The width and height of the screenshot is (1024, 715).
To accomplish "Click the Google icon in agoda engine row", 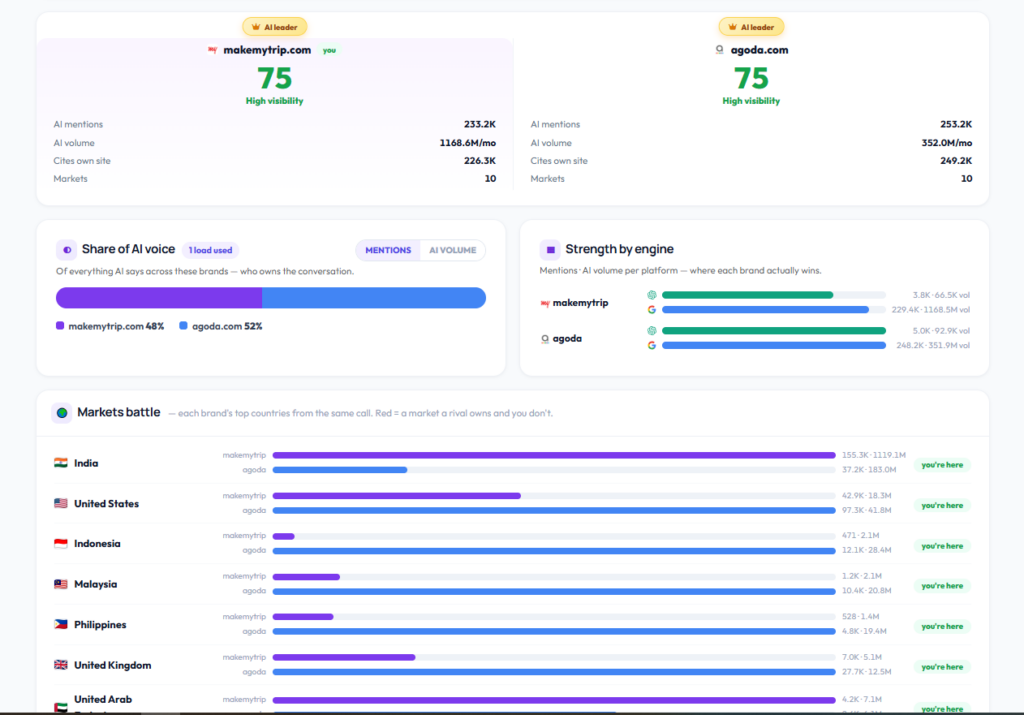I will coord(652,345).
